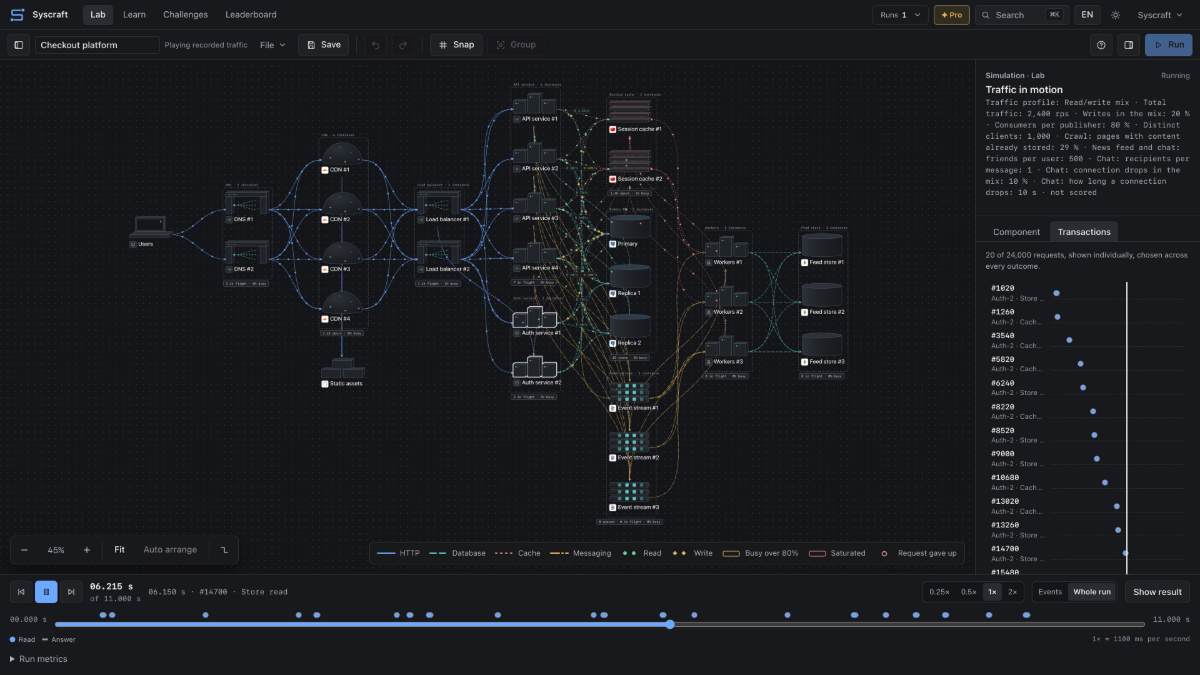Click the Checkout platform name field
The image size is (1200, 675).
point(98,45)
